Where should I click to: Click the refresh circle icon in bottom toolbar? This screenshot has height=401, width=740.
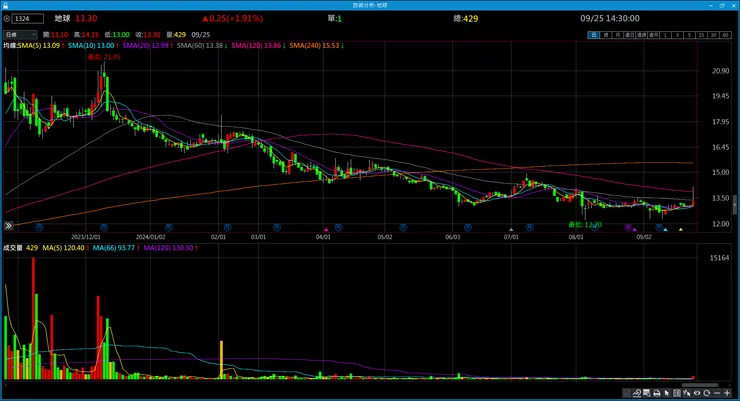706,393
